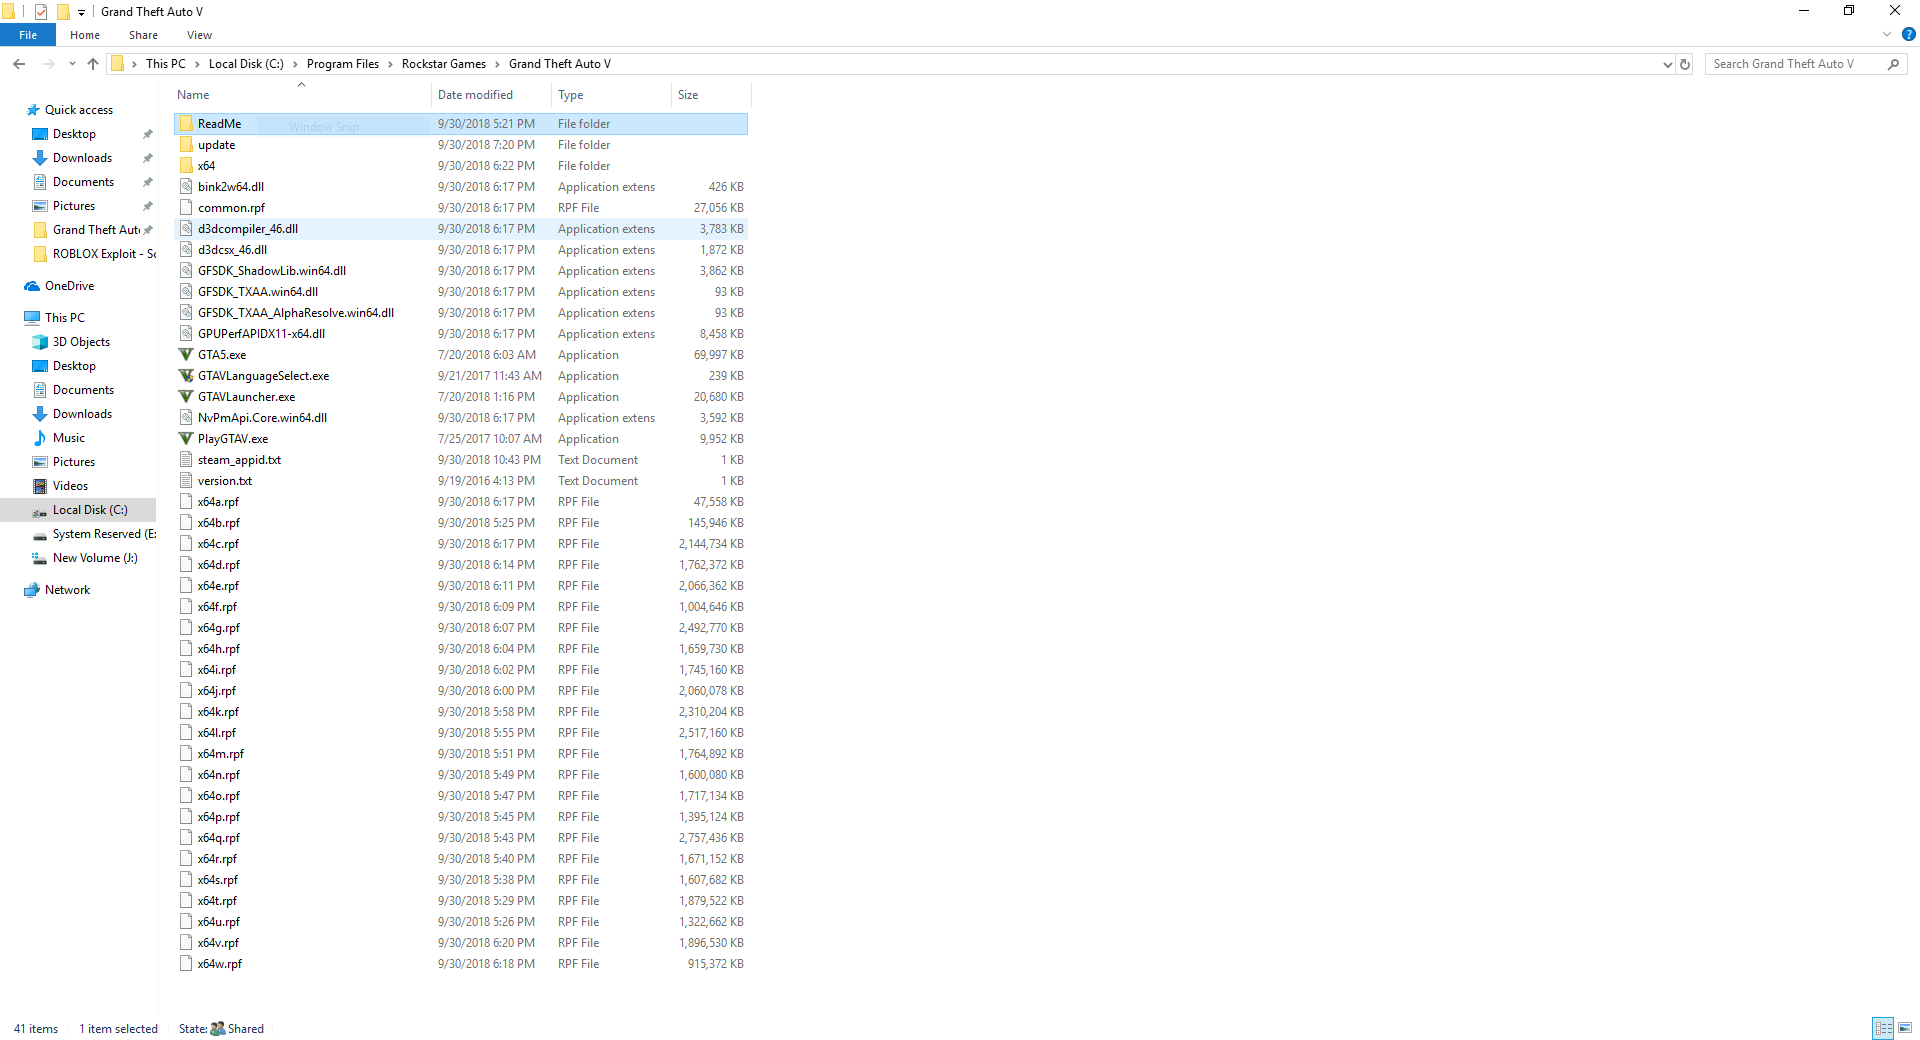Viewport: 1920px width, 1040px height.
Task: Go up one folder level
Action: (93, 64)
